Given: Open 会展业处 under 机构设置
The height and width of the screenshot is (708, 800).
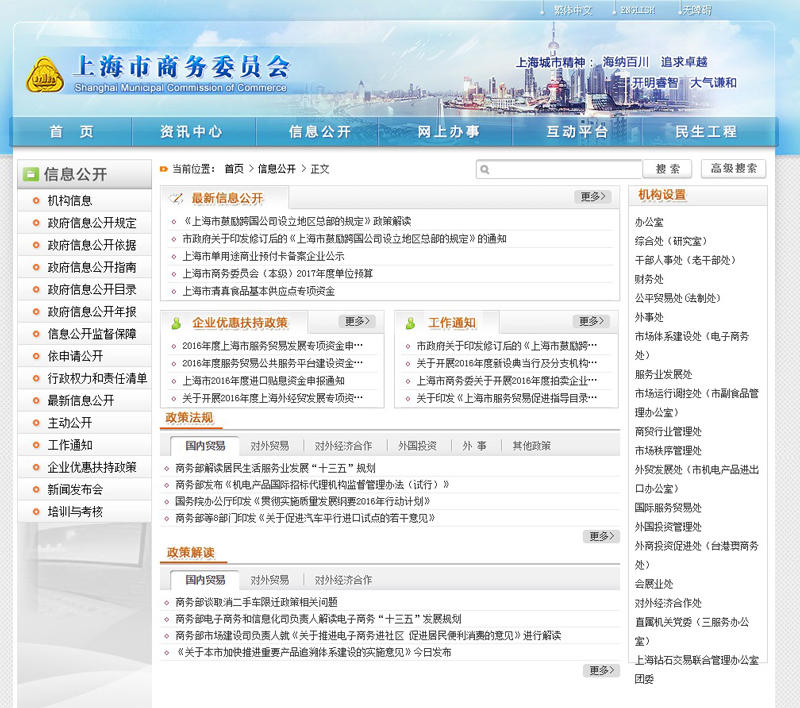Looking at the screenshot, I should click(x=654, y=584).
